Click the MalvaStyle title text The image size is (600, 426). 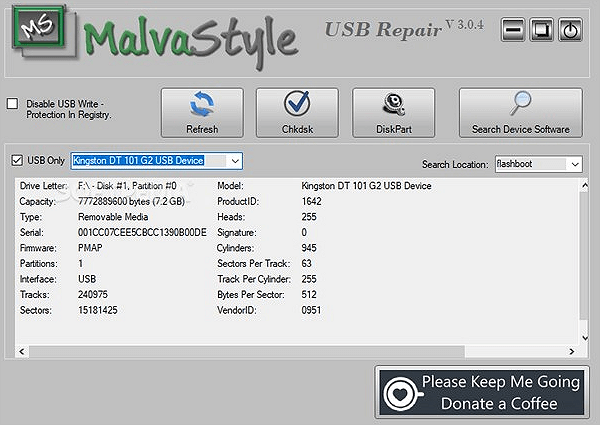tap(190, 41)
